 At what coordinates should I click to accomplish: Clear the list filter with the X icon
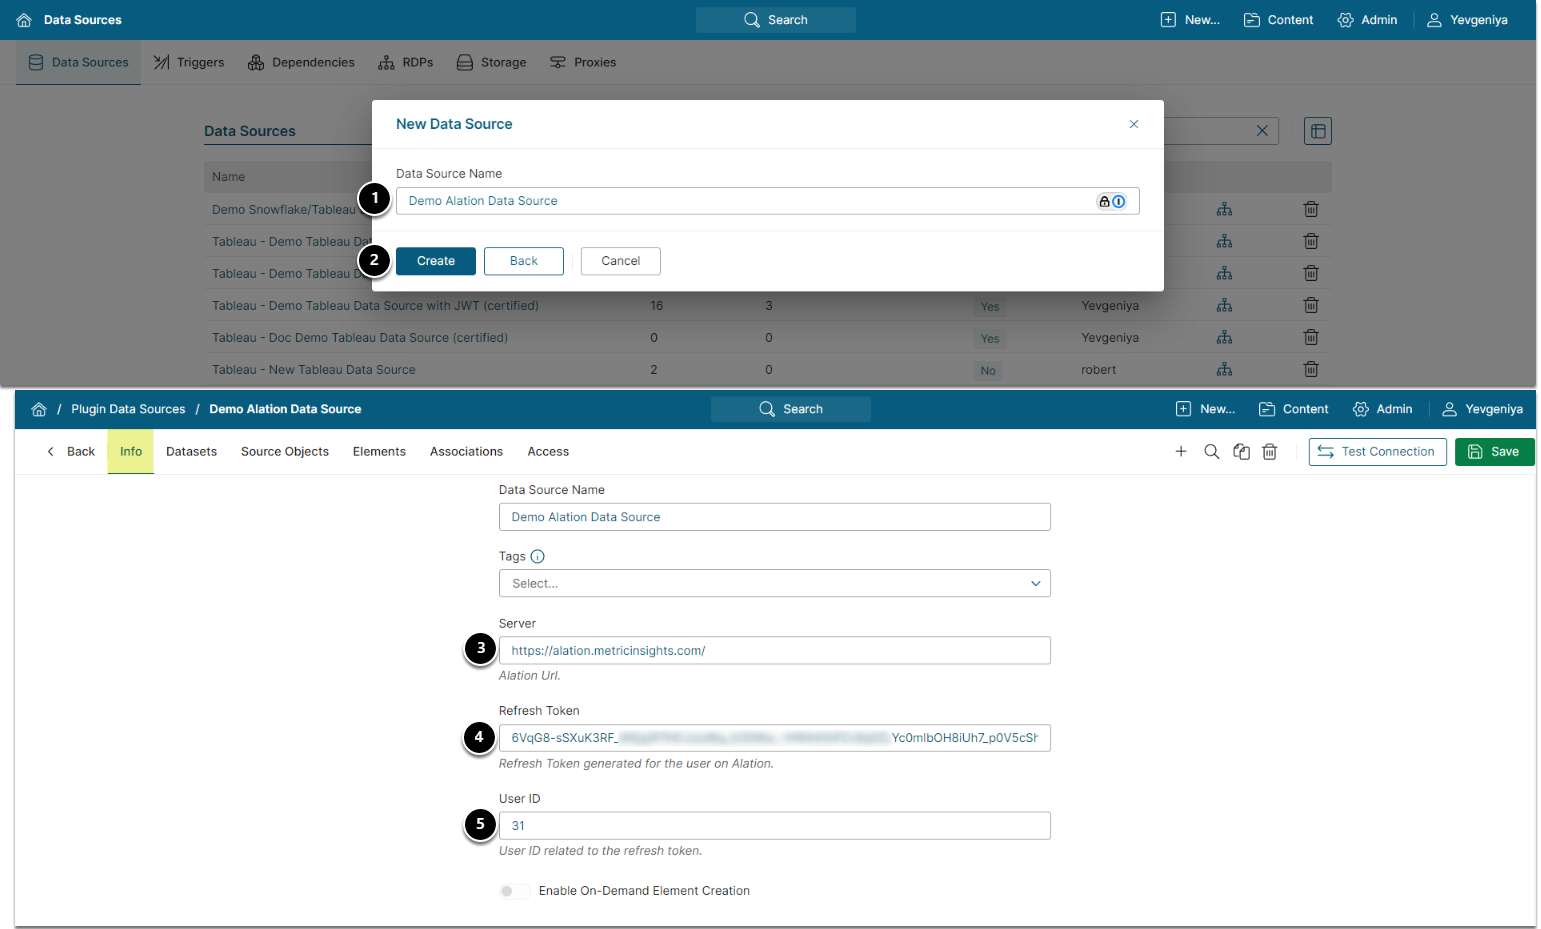[x=1262, y=131]
